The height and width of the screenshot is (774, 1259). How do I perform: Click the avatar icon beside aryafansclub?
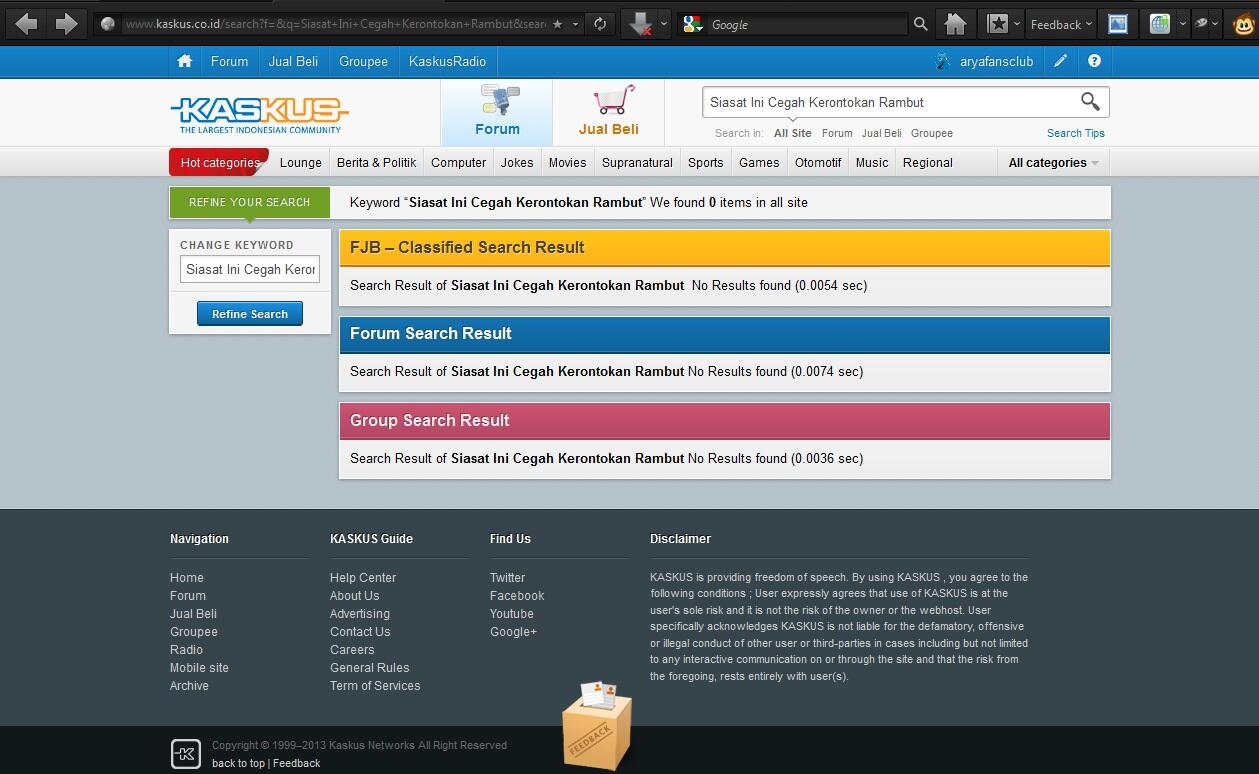click(x=942, y=61)
